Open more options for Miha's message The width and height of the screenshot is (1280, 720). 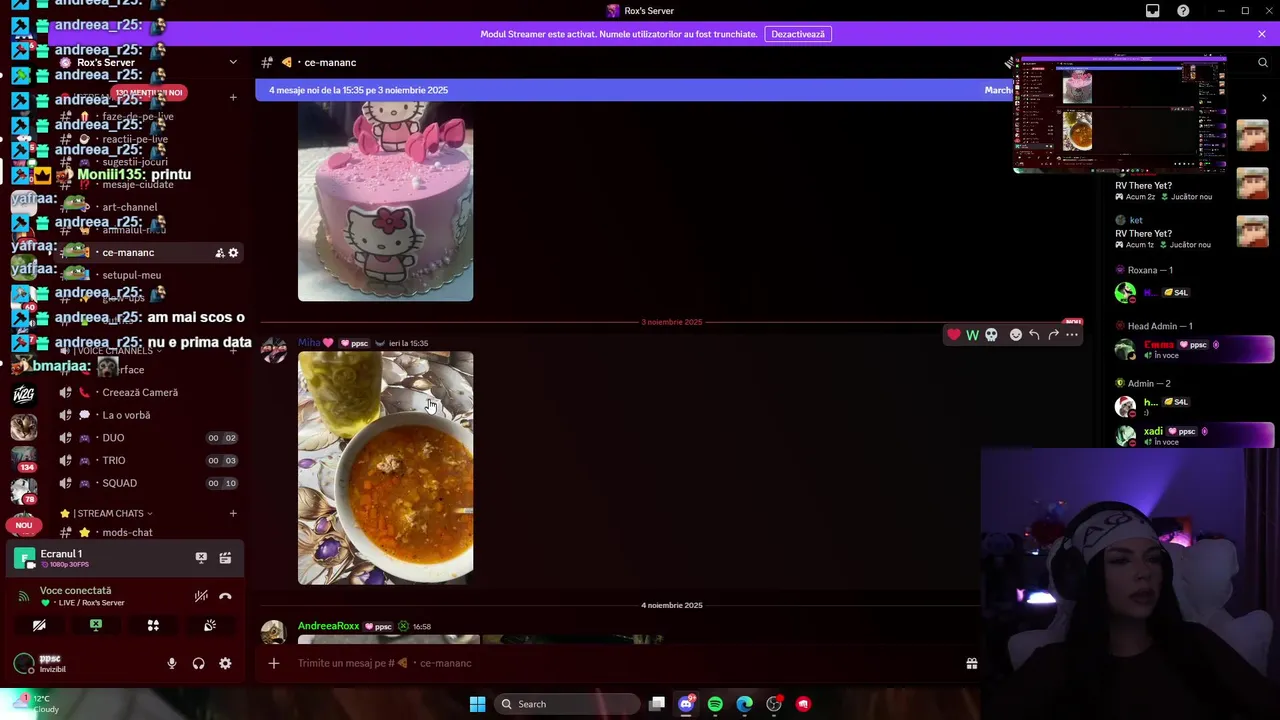click(1071, 335)
